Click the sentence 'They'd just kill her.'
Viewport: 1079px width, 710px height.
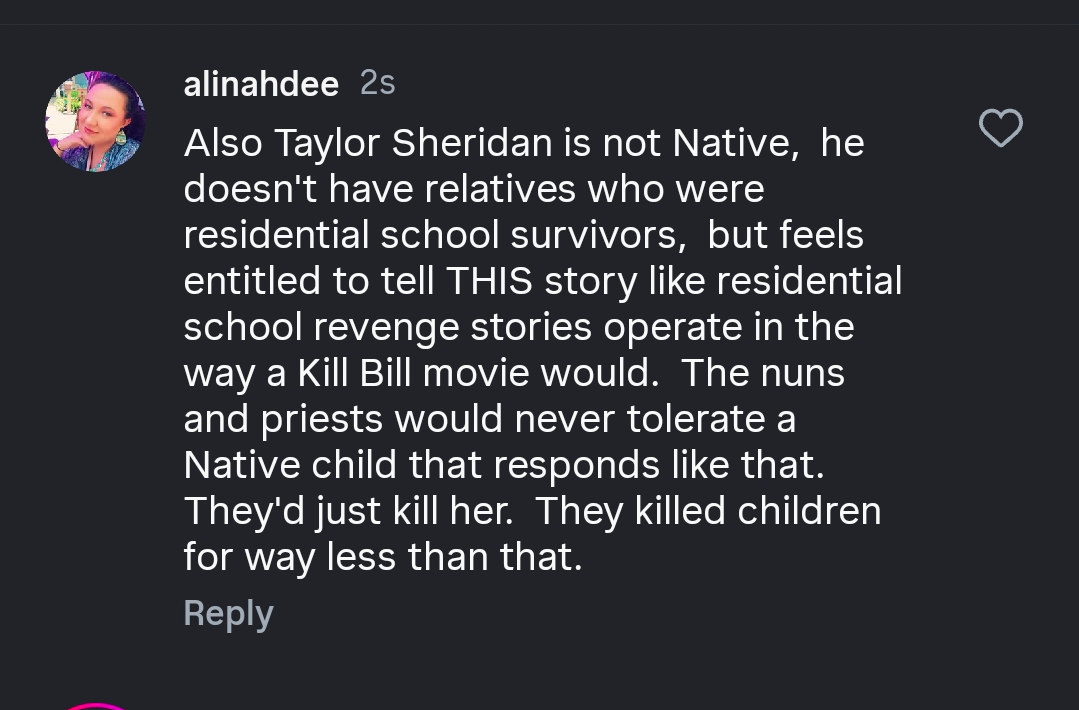pos(348,511)
